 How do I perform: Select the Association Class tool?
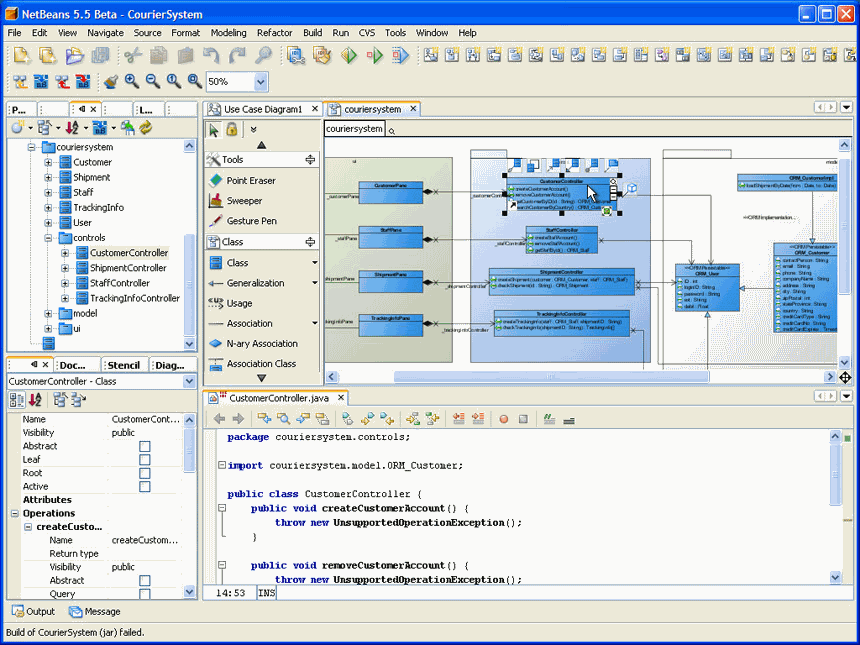262,364
